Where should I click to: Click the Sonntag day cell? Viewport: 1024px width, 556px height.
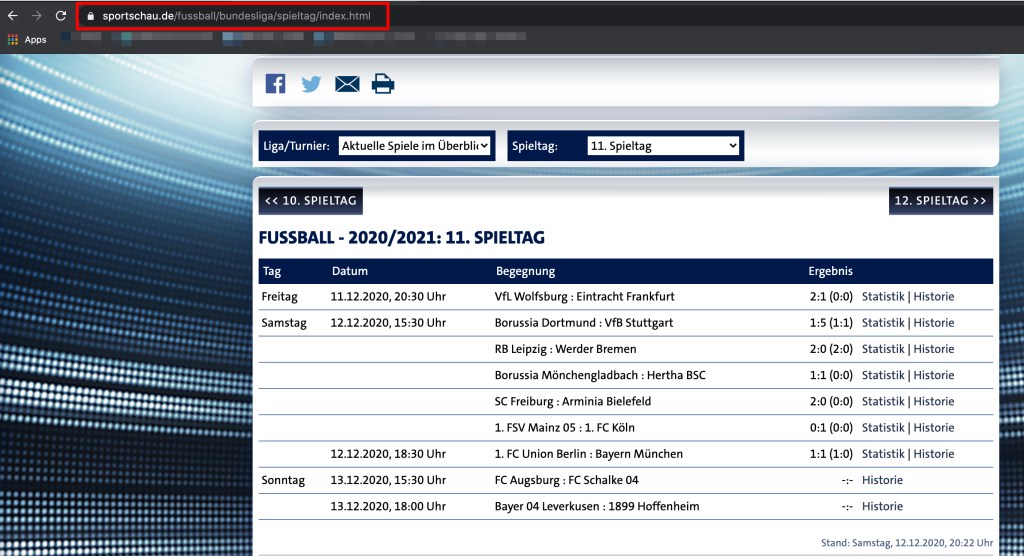tap(283, 480)
